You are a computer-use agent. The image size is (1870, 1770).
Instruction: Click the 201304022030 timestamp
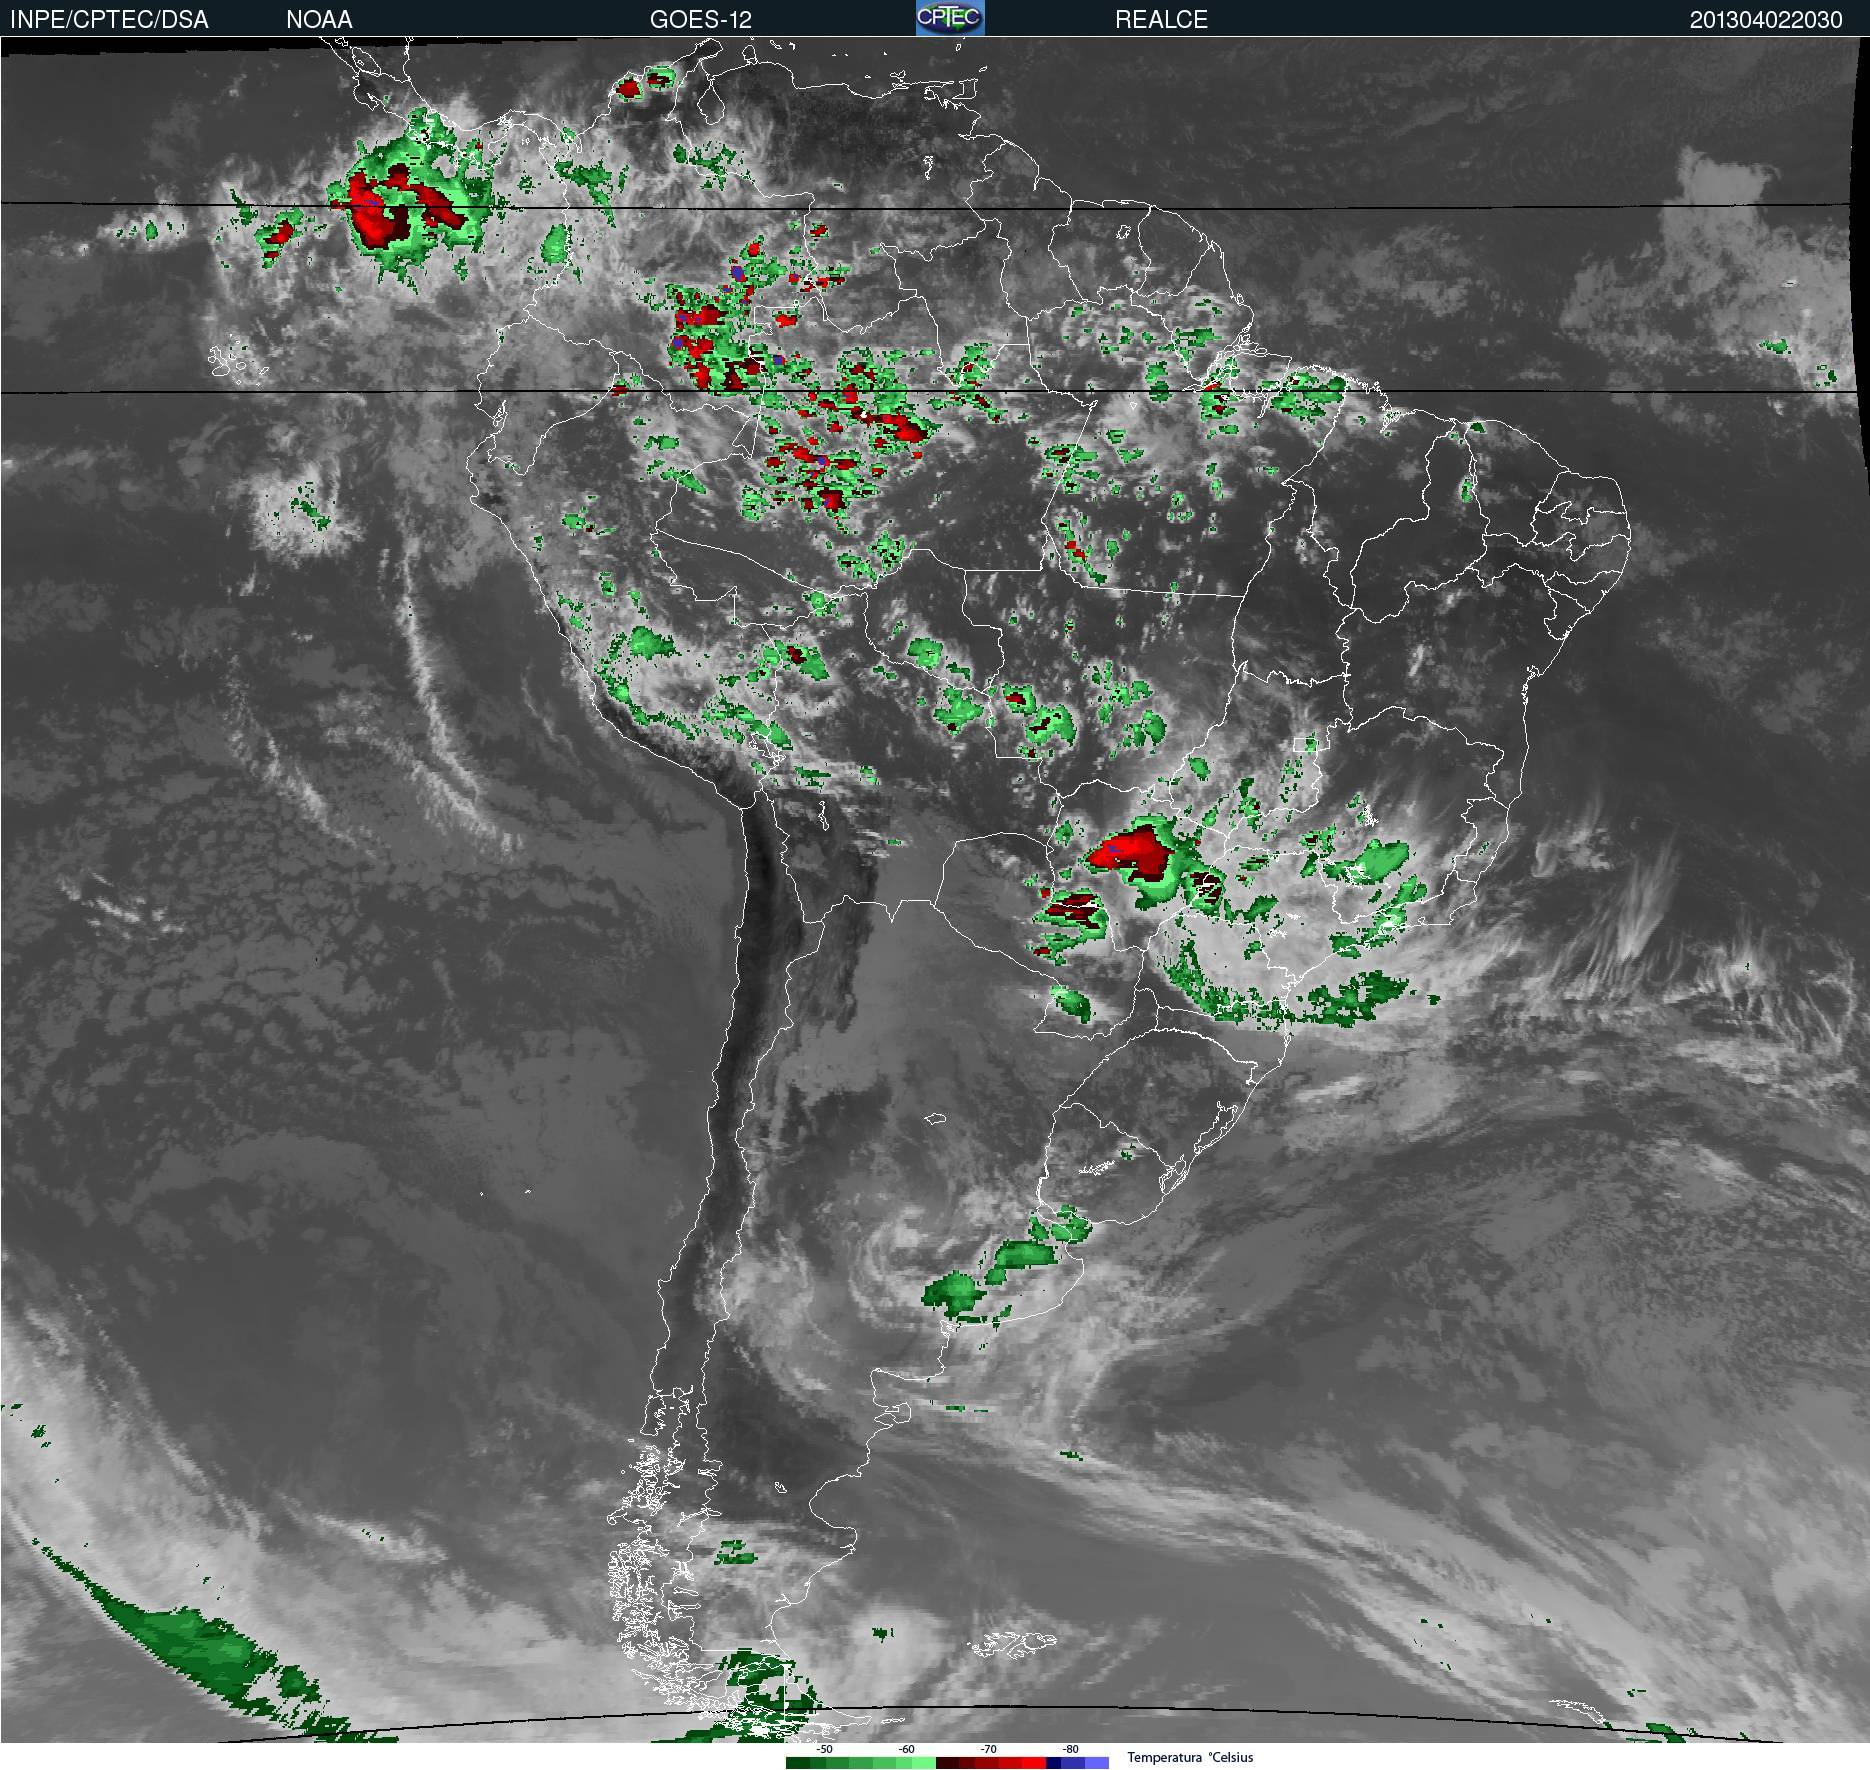coord(1766,20)
